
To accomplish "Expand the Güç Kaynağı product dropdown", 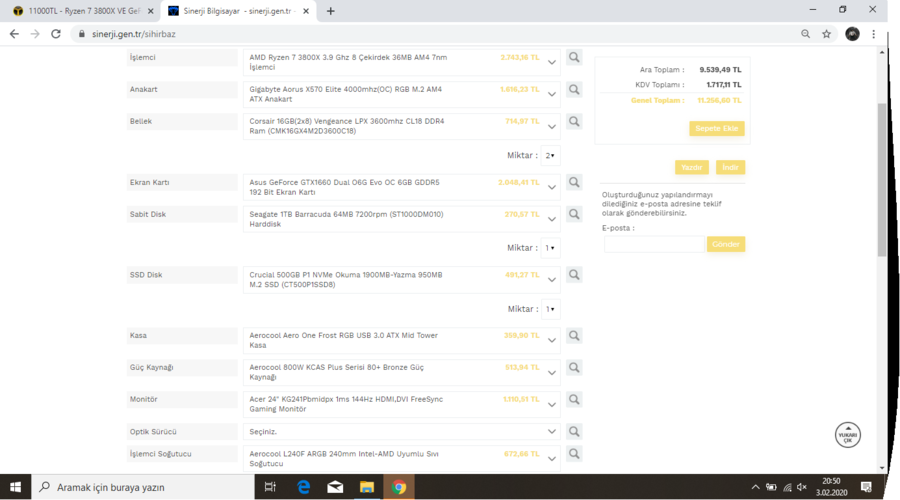I will [x=552, y=373].
